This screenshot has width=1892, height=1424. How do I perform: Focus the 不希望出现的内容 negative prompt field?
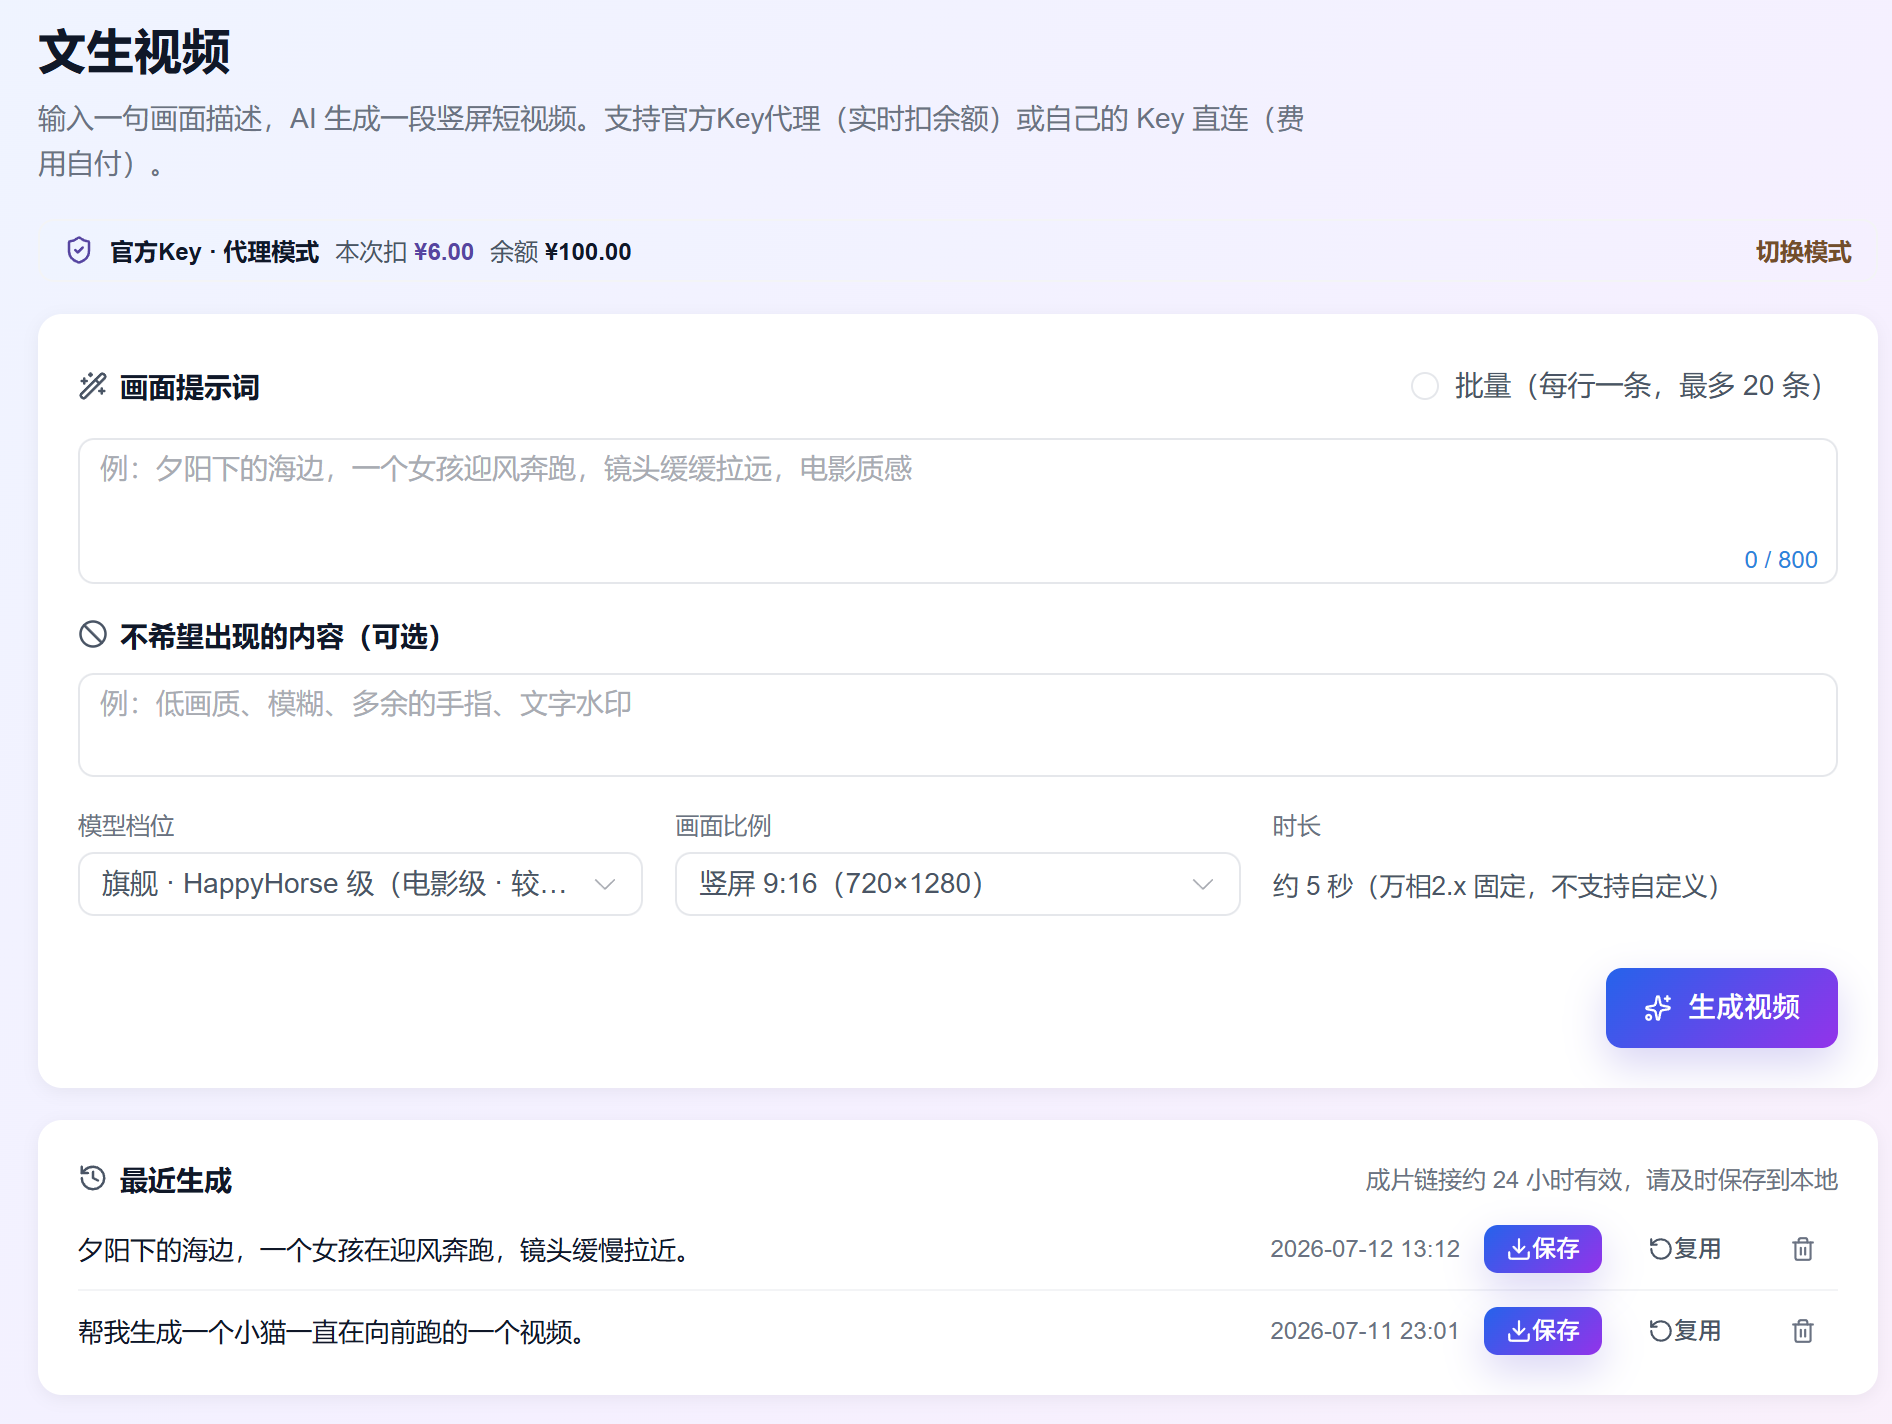(957, 725)
